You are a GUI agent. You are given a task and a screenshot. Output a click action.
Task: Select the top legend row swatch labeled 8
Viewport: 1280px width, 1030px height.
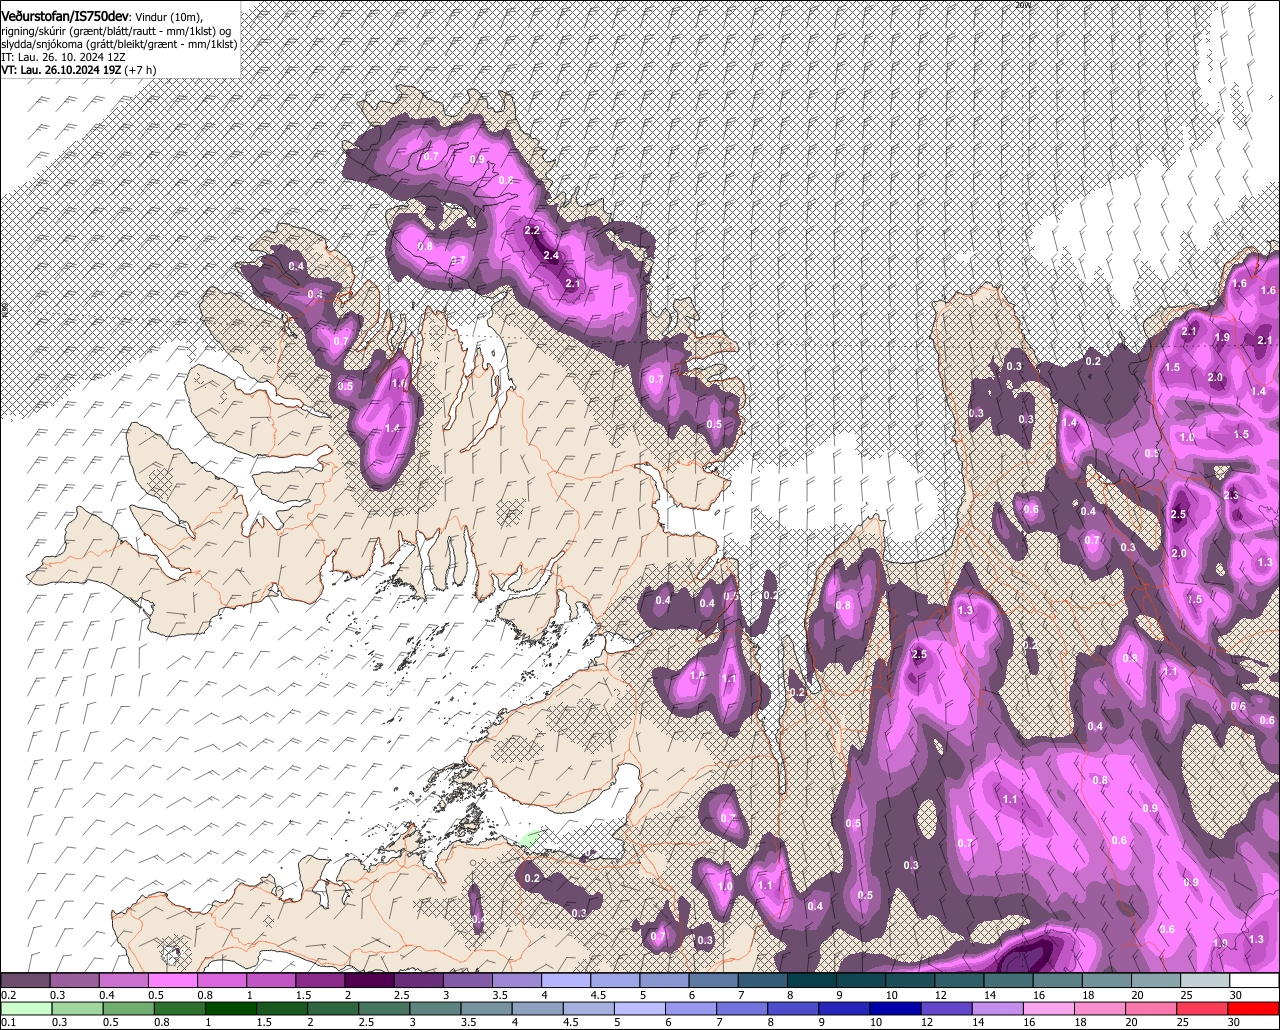tap(812, 980)
